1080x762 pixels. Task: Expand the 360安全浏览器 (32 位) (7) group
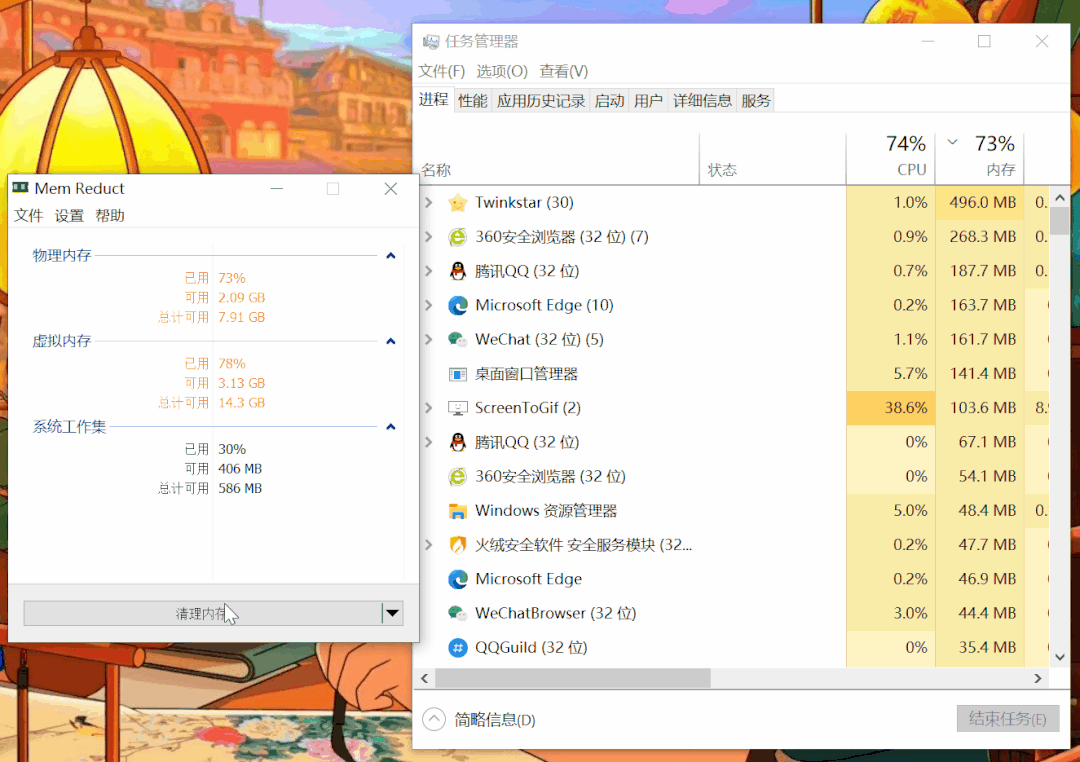tap(429, 237)
